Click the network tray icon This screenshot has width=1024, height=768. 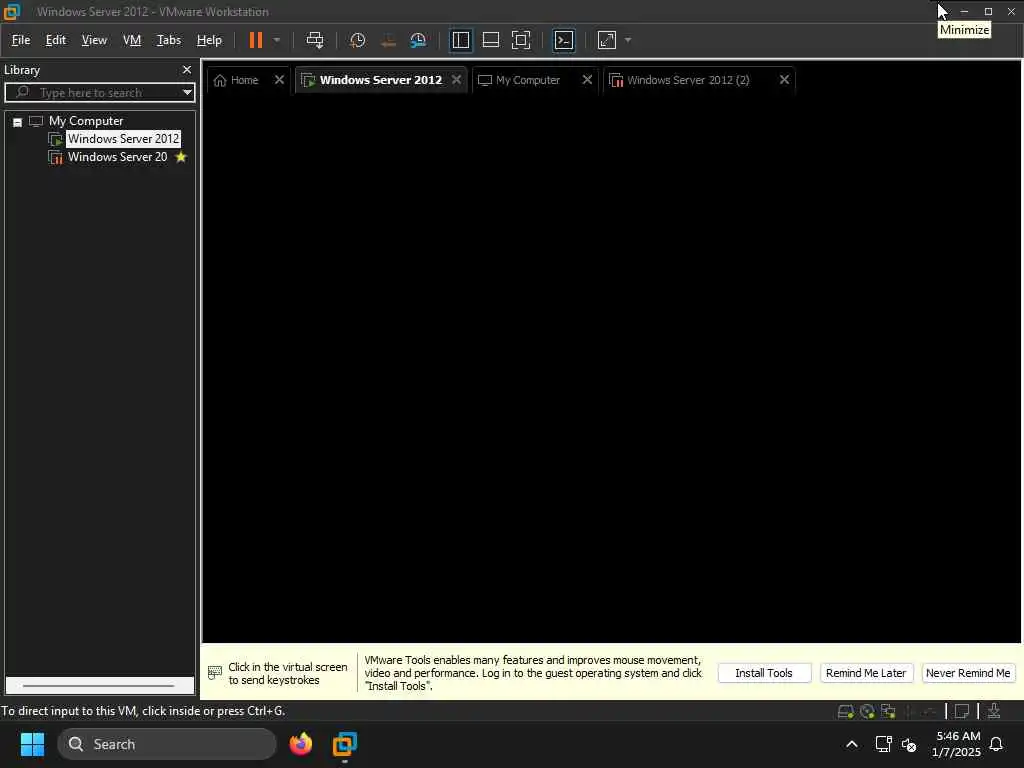[x=884, y=744]
